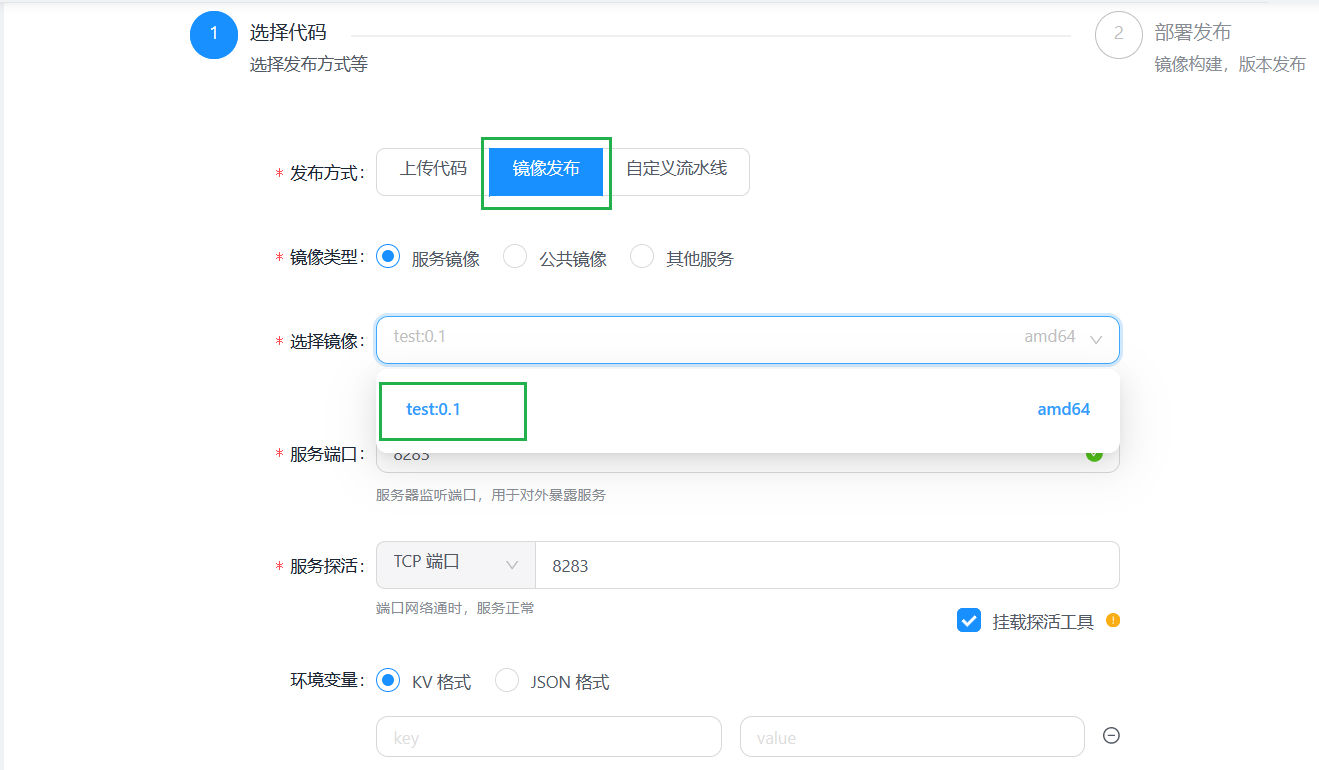Pick test:0.1 from the image list

click(434, 410)
